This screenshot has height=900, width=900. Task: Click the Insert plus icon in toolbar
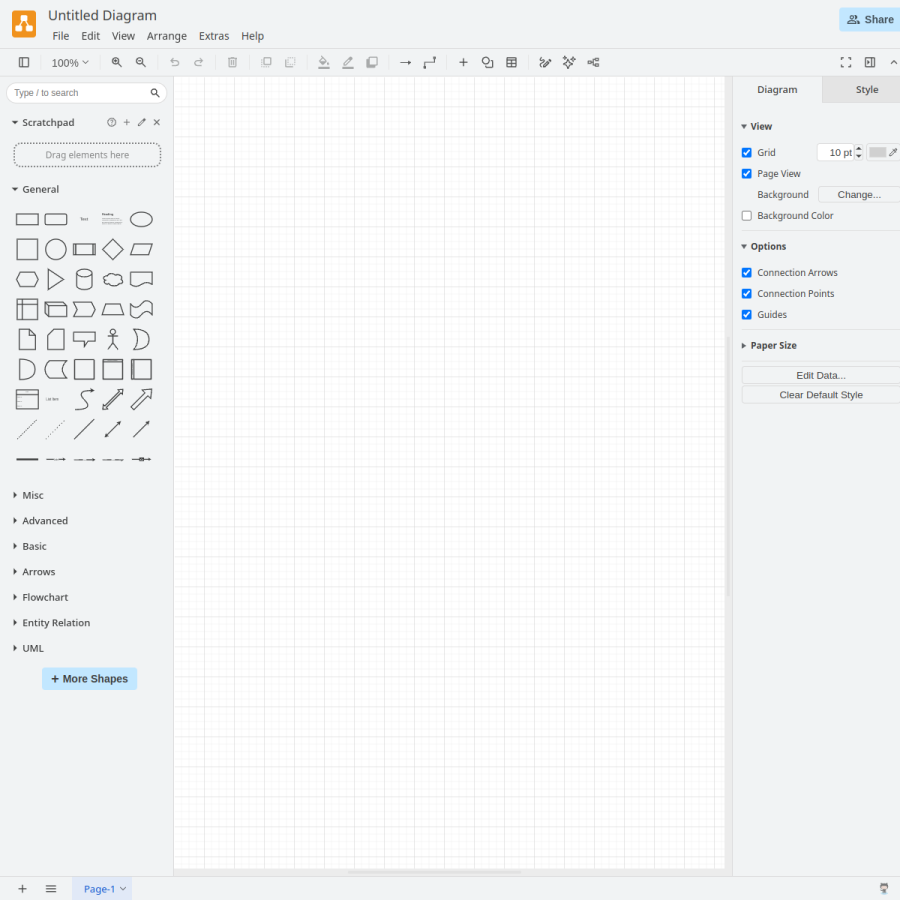[x=463, y=63]
